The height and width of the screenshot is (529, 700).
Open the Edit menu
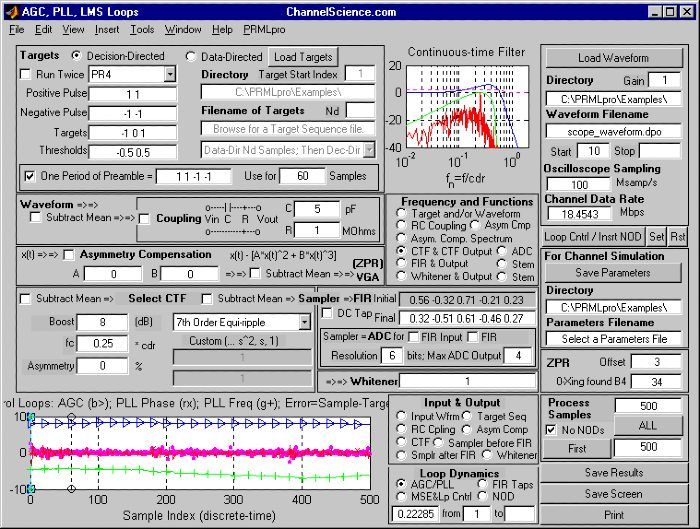[x=43, y=29]
